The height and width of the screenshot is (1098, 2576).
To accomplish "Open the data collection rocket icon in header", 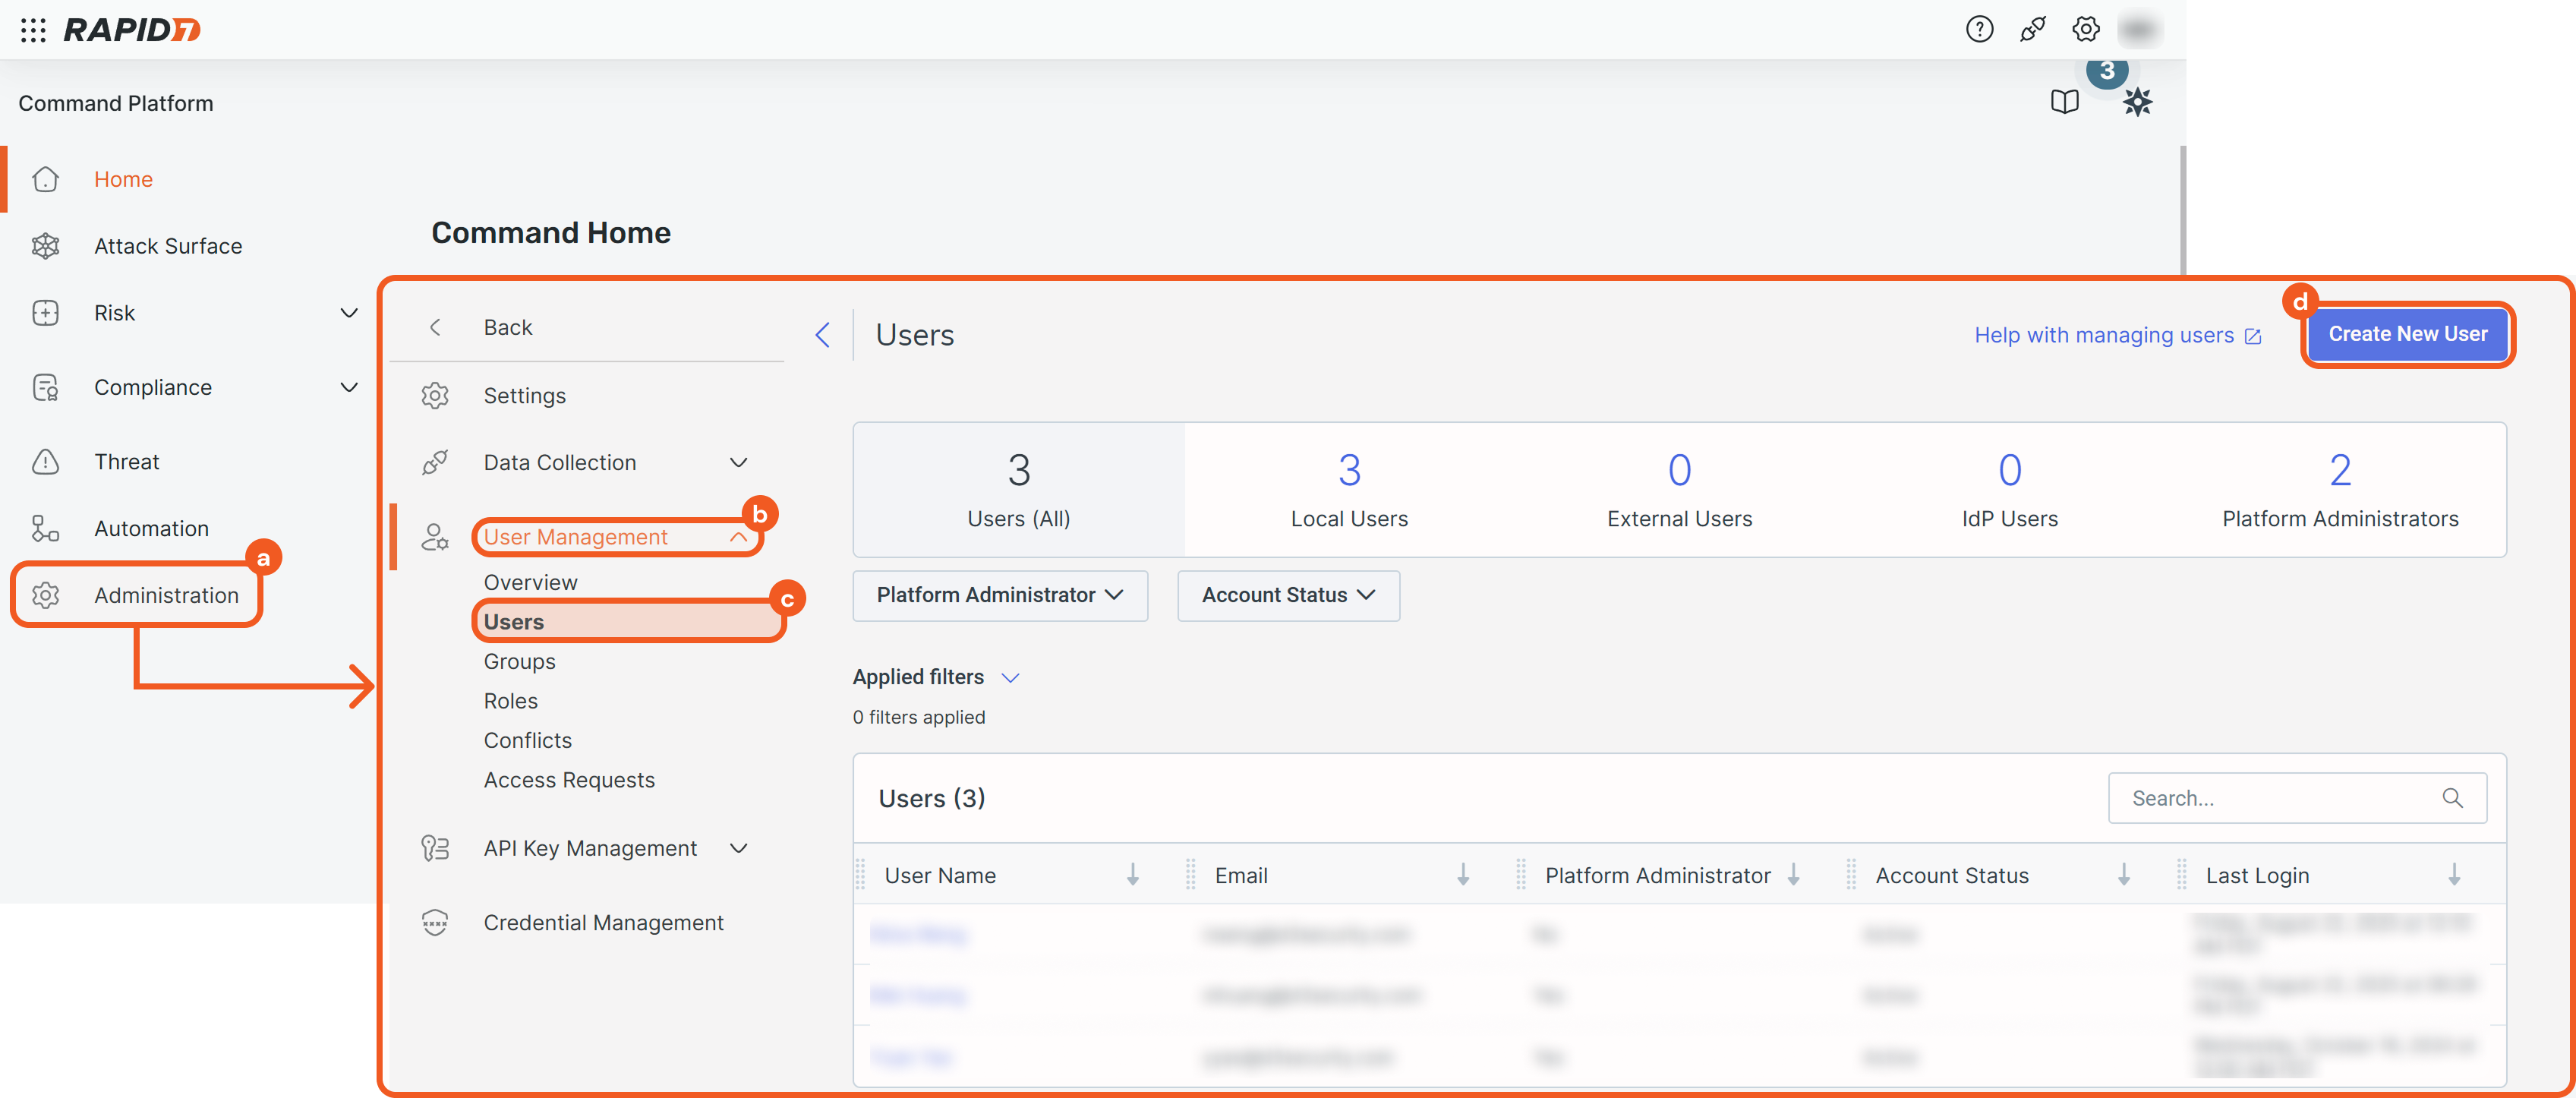I will click(x=2032, y=30).
